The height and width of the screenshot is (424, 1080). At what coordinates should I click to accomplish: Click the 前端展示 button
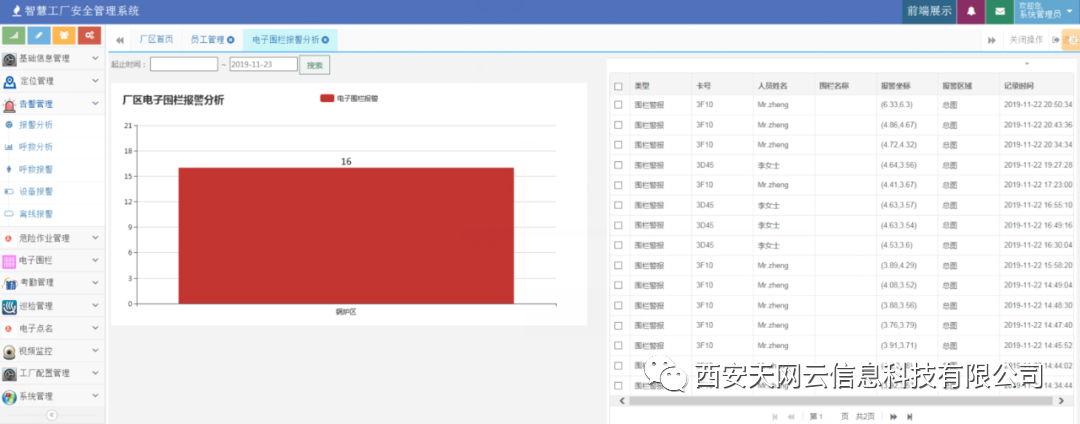point(929,12)
